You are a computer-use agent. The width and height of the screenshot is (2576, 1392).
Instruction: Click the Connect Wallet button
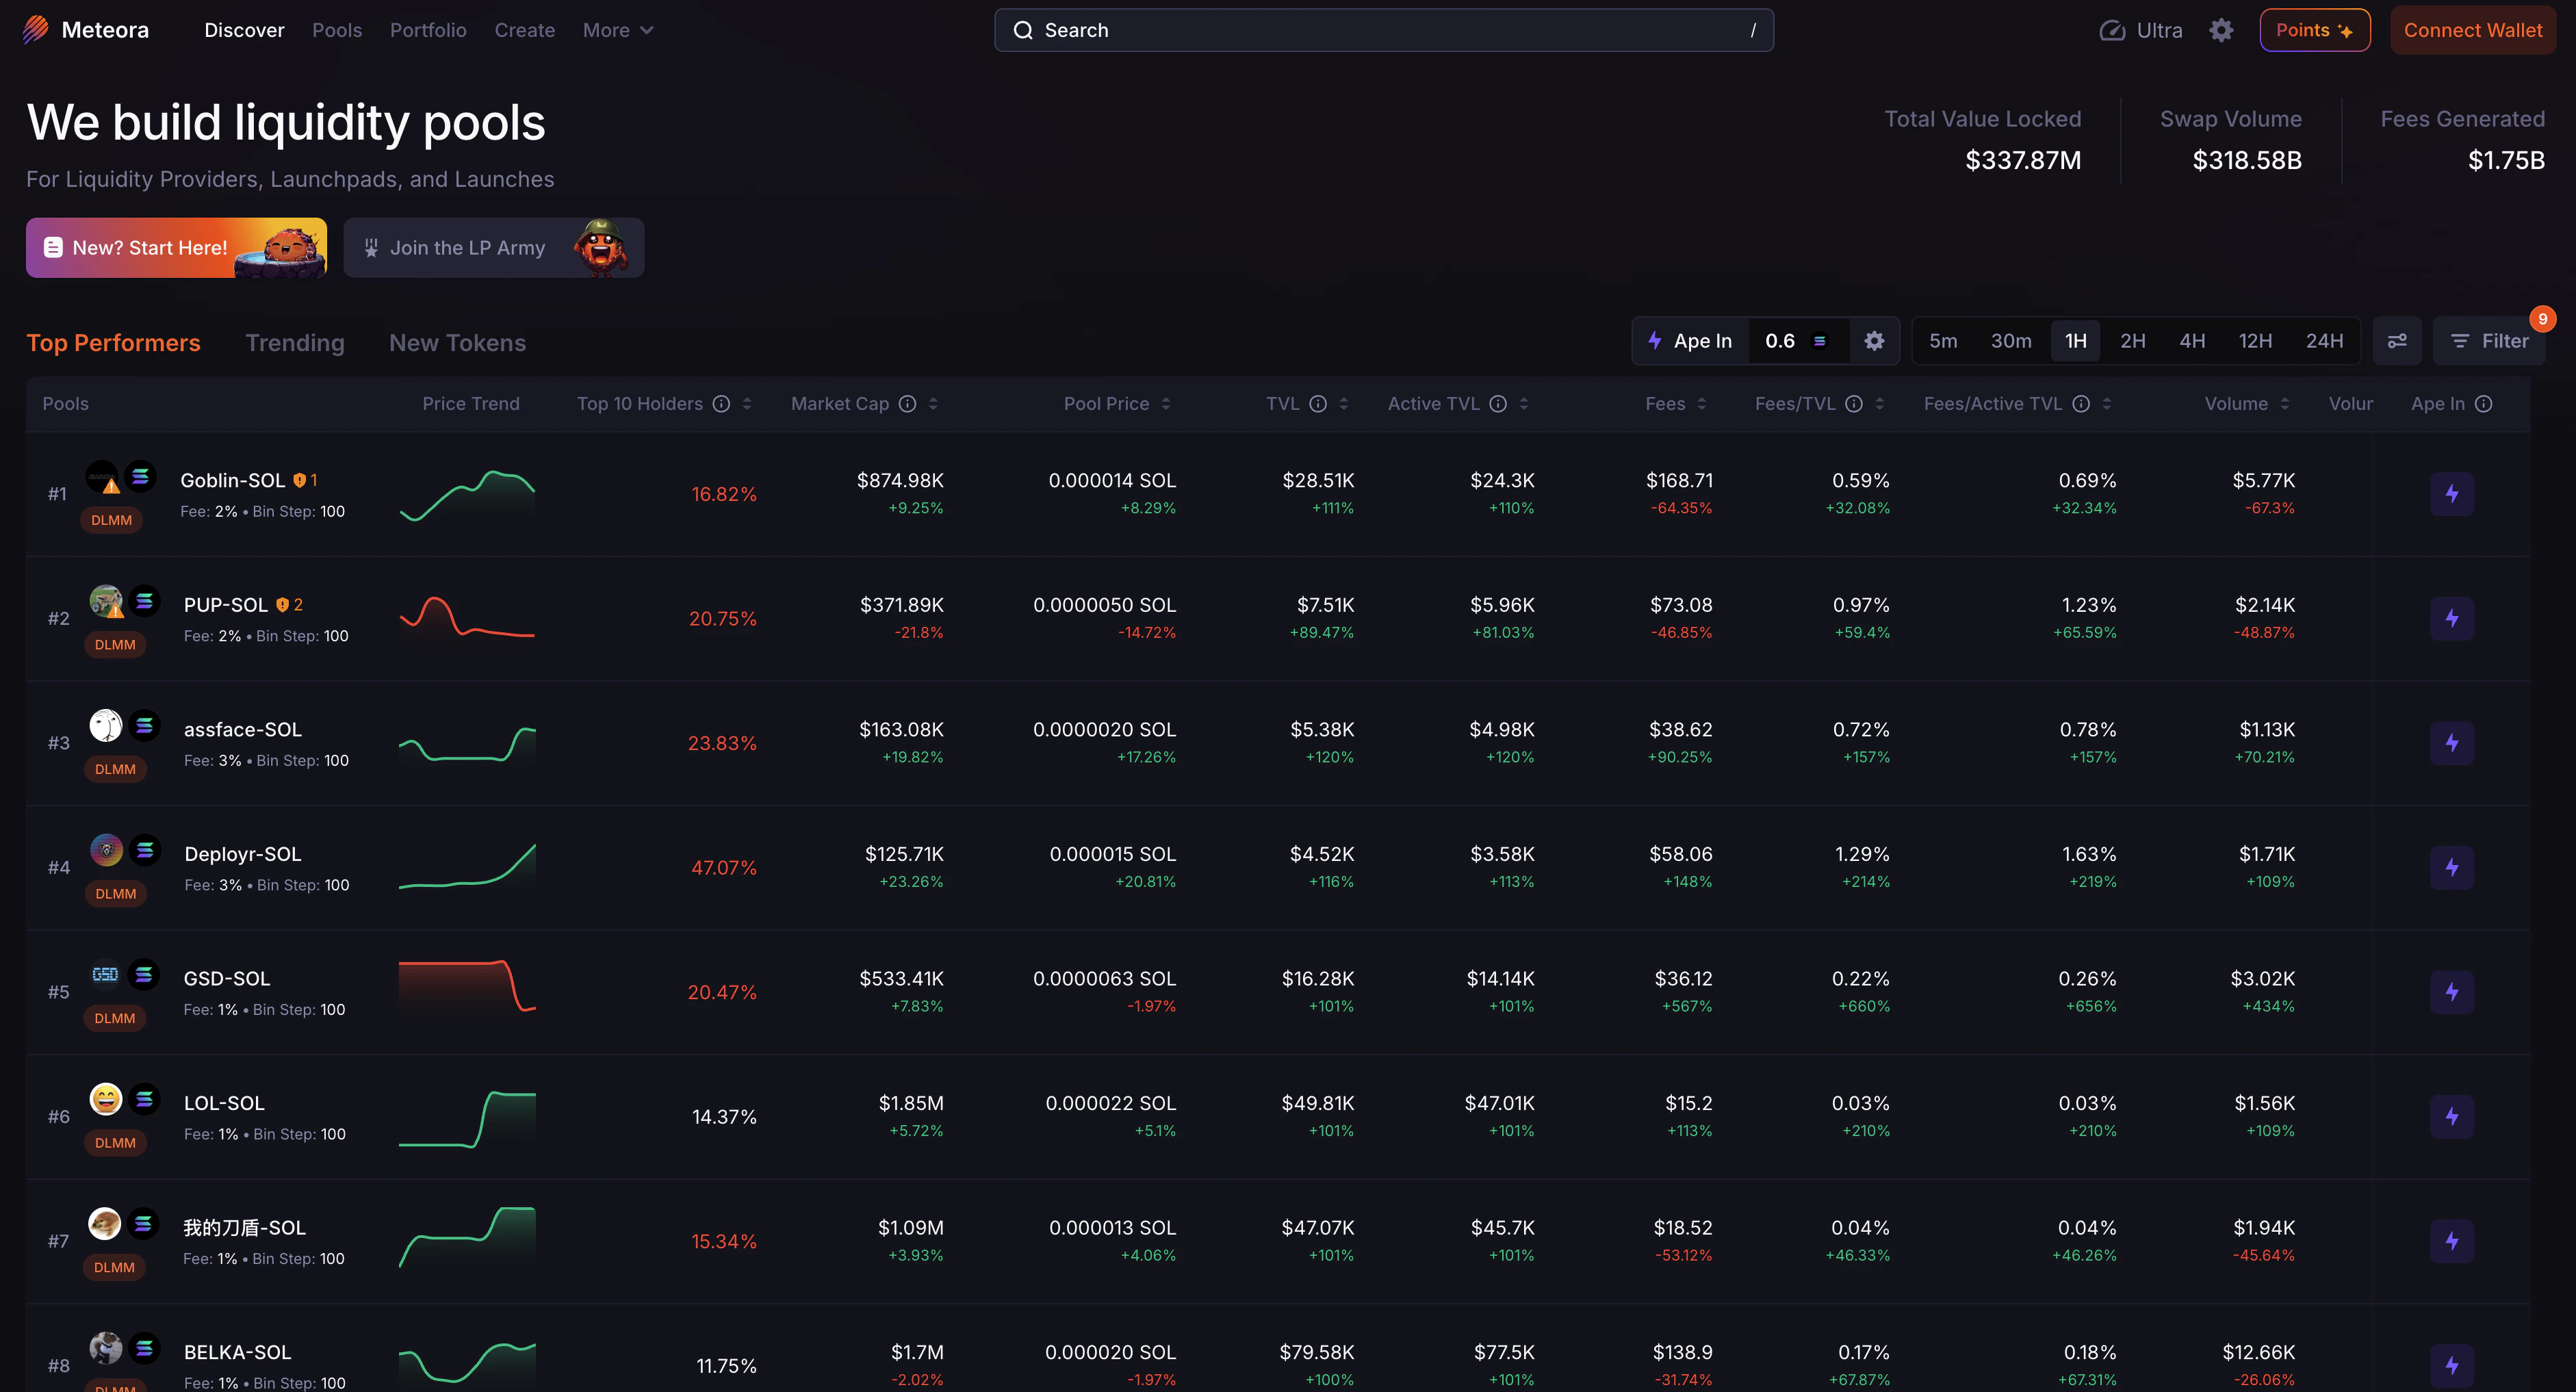click(x=2473, y=30)
